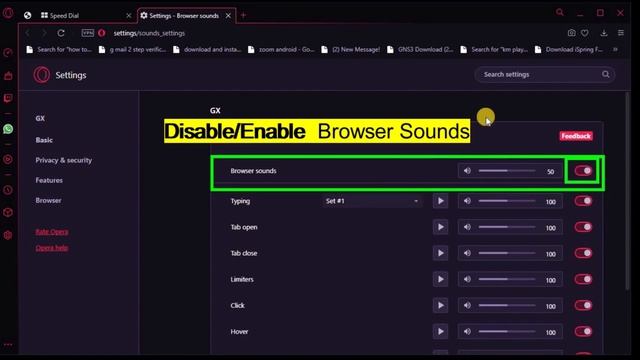
Task: Toggle the Limiters sound switch
Action: click(x=583, y=279)
